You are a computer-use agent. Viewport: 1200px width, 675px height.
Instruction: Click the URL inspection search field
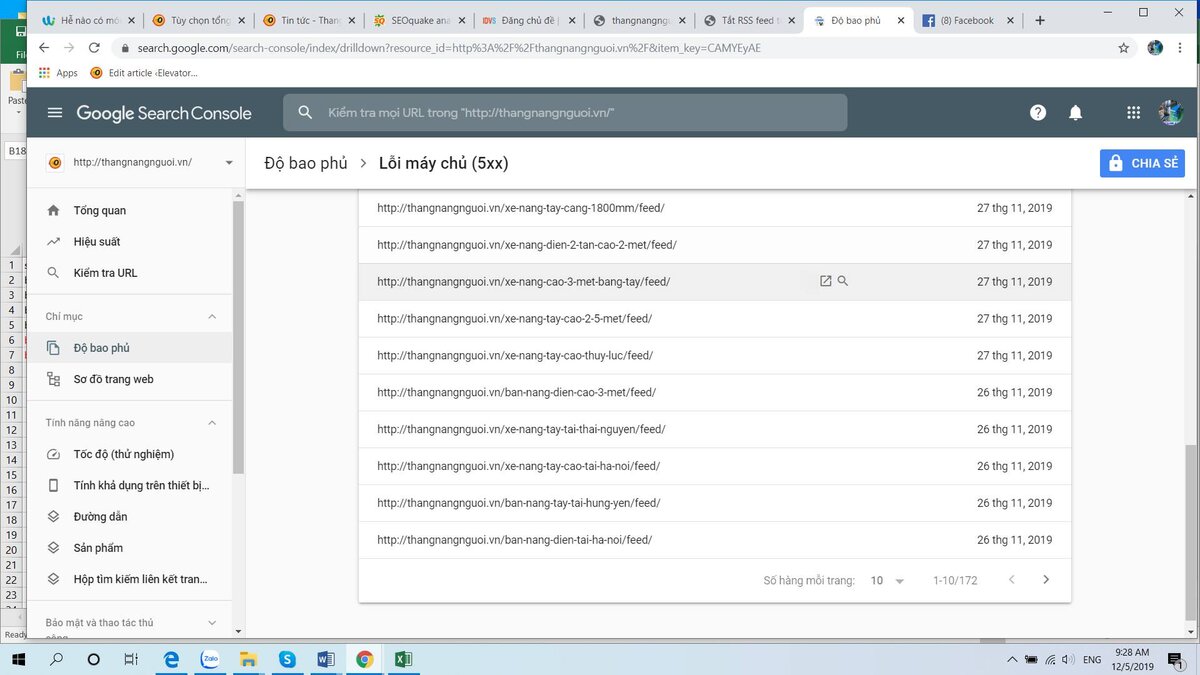coord(565,113)
